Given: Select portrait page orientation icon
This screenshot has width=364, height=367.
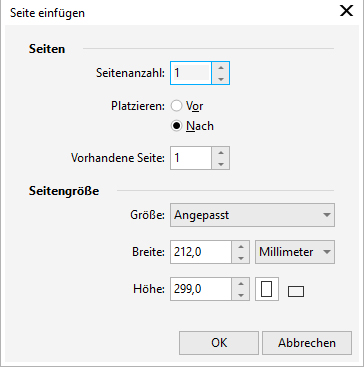Looking at the screenshot, I should [267, 289].
